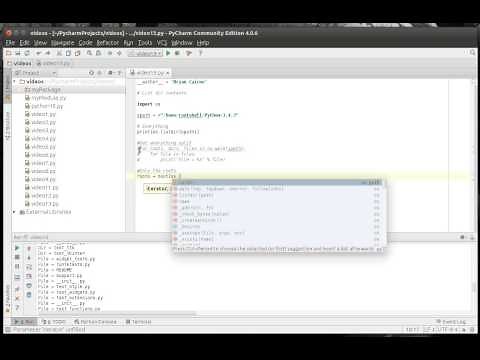Open the Structure side tool tab

click(8, 126)
